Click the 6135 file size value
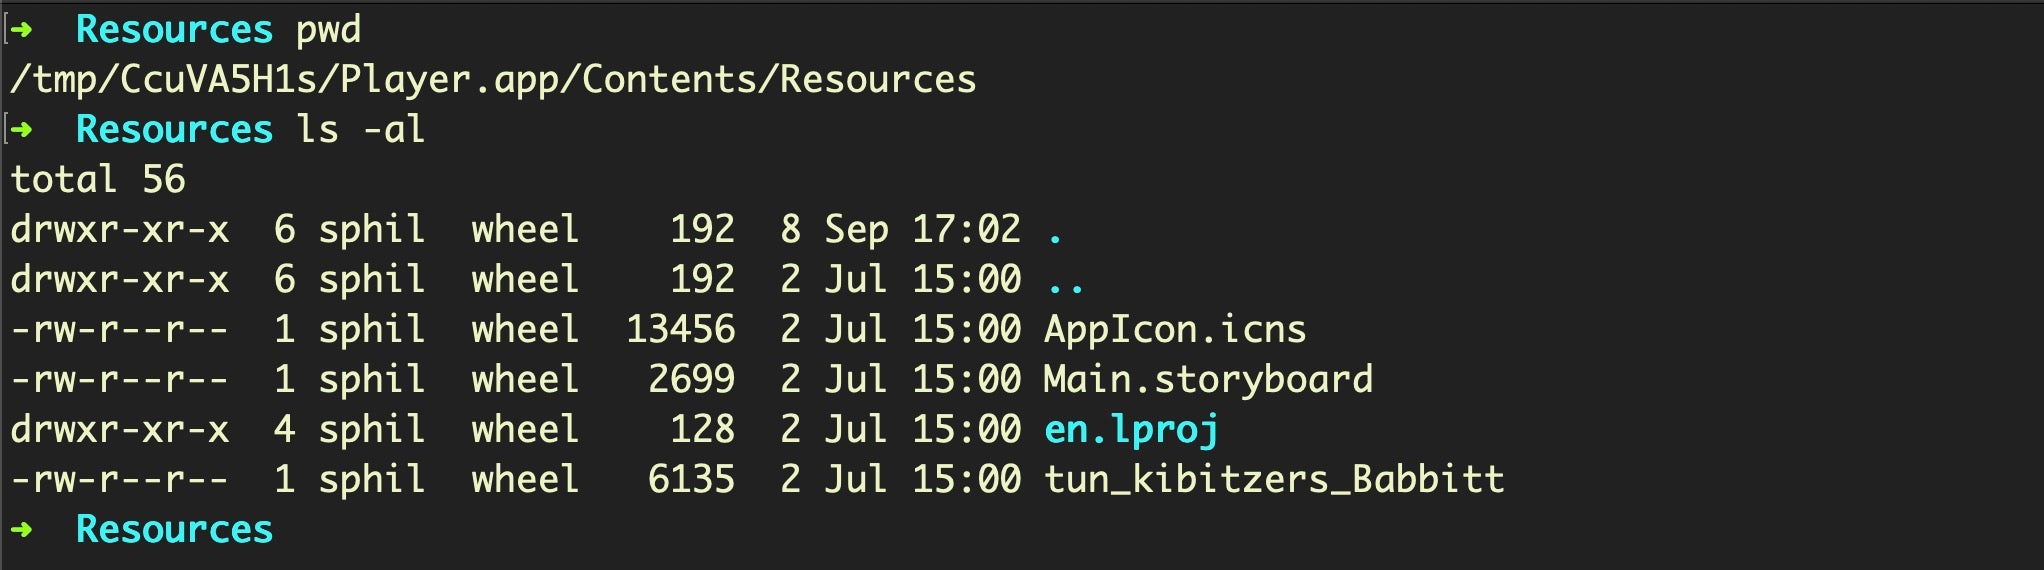This screenshot has height=570, width=2044. [x=692, y=480]
